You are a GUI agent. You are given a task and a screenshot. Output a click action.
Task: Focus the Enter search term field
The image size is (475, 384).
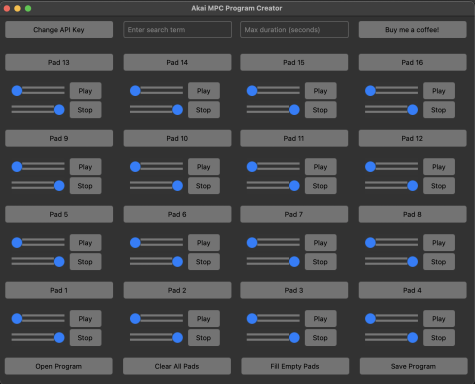[177, 30]
